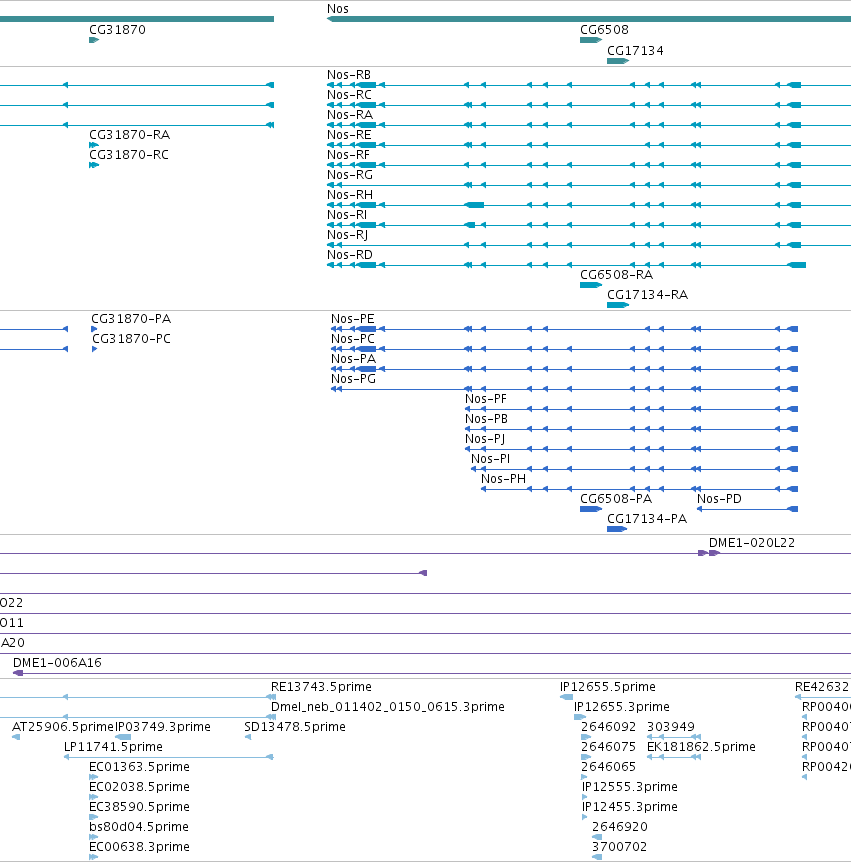Open EC38590.5prime EST entry
Image resolution: width=851 pixels, height=862 pixels.
(x=139, y=806)
